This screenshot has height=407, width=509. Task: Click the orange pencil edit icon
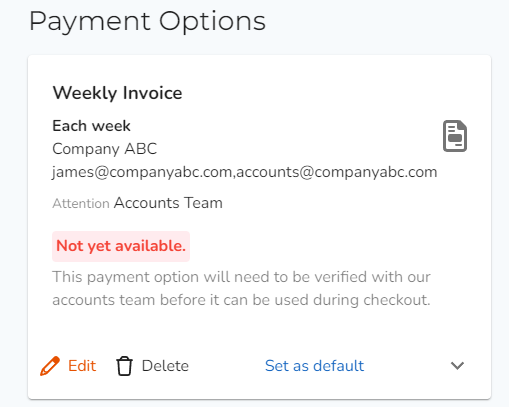point(50,366)
